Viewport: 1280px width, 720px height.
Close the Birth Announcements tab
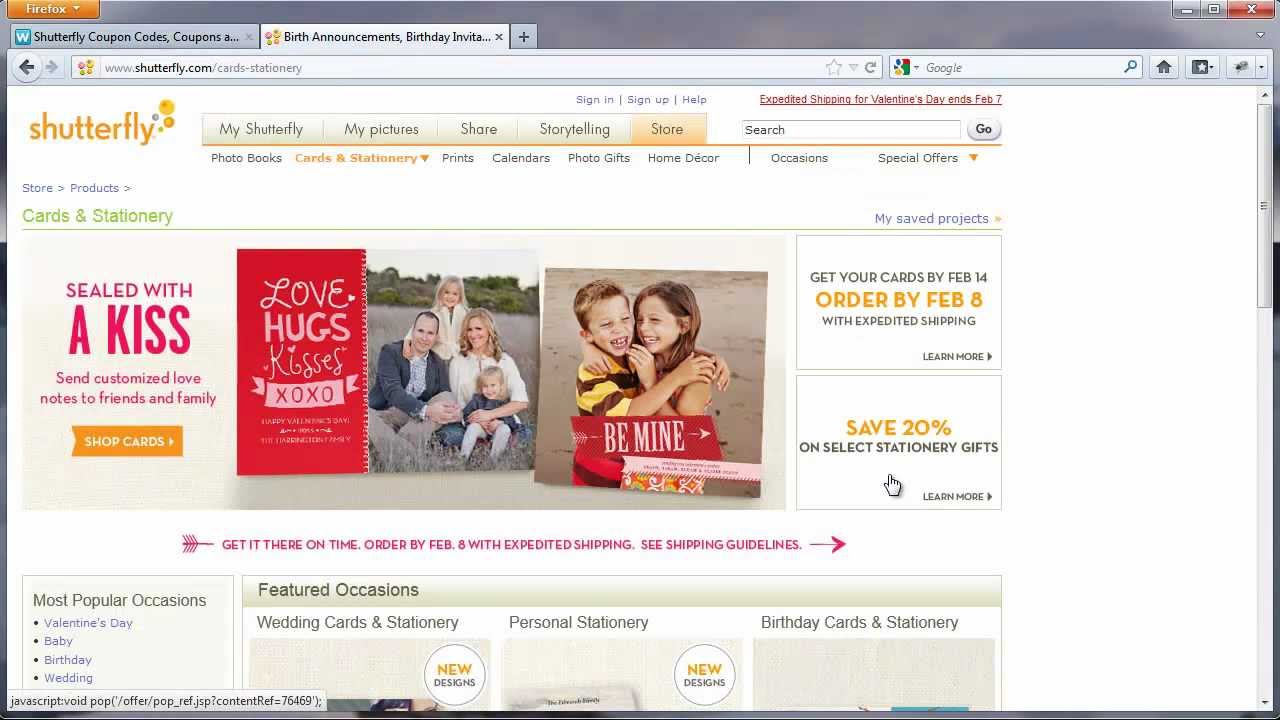click(499, 37)
